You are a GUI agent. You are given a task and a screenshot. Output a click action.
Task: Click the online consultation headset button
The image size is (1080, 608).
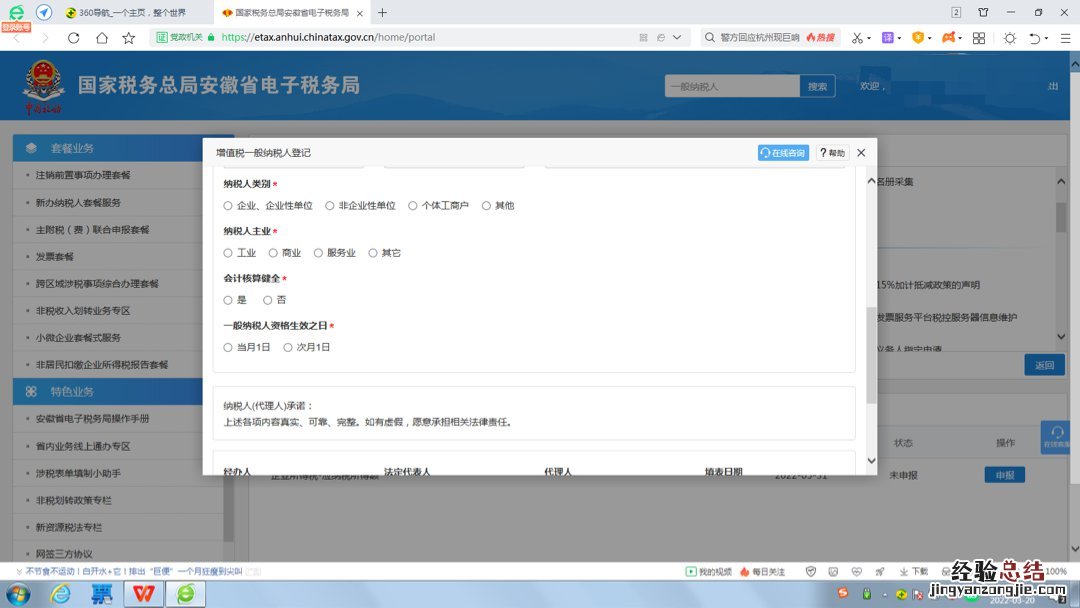[782, 153]
